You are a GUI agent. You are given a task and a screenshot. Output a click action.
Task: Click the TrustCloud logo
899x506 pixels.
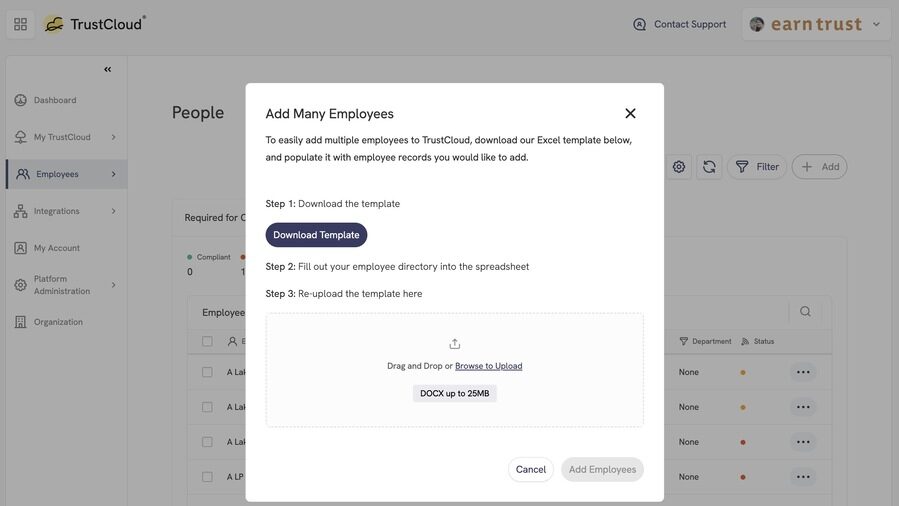(x=95, y=24)
